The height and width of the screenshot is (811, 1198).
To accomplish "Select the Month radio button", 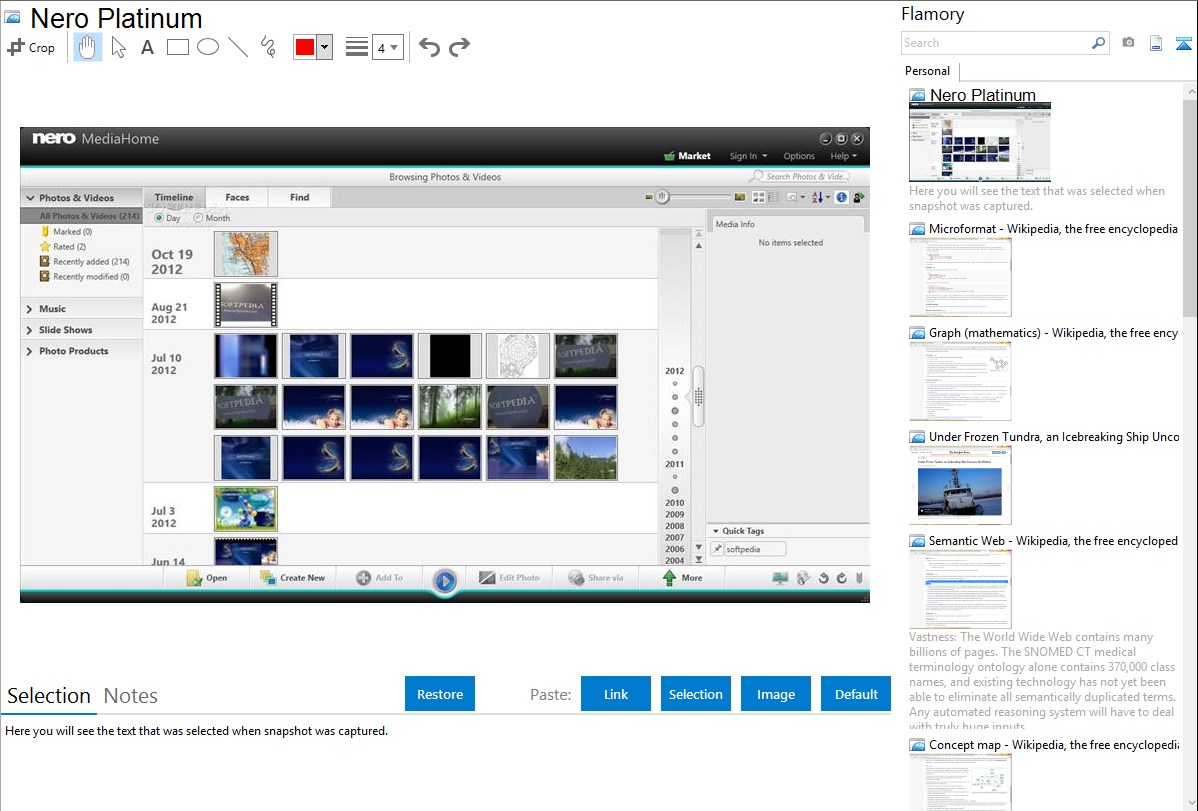I will click(x=198, y=218).
